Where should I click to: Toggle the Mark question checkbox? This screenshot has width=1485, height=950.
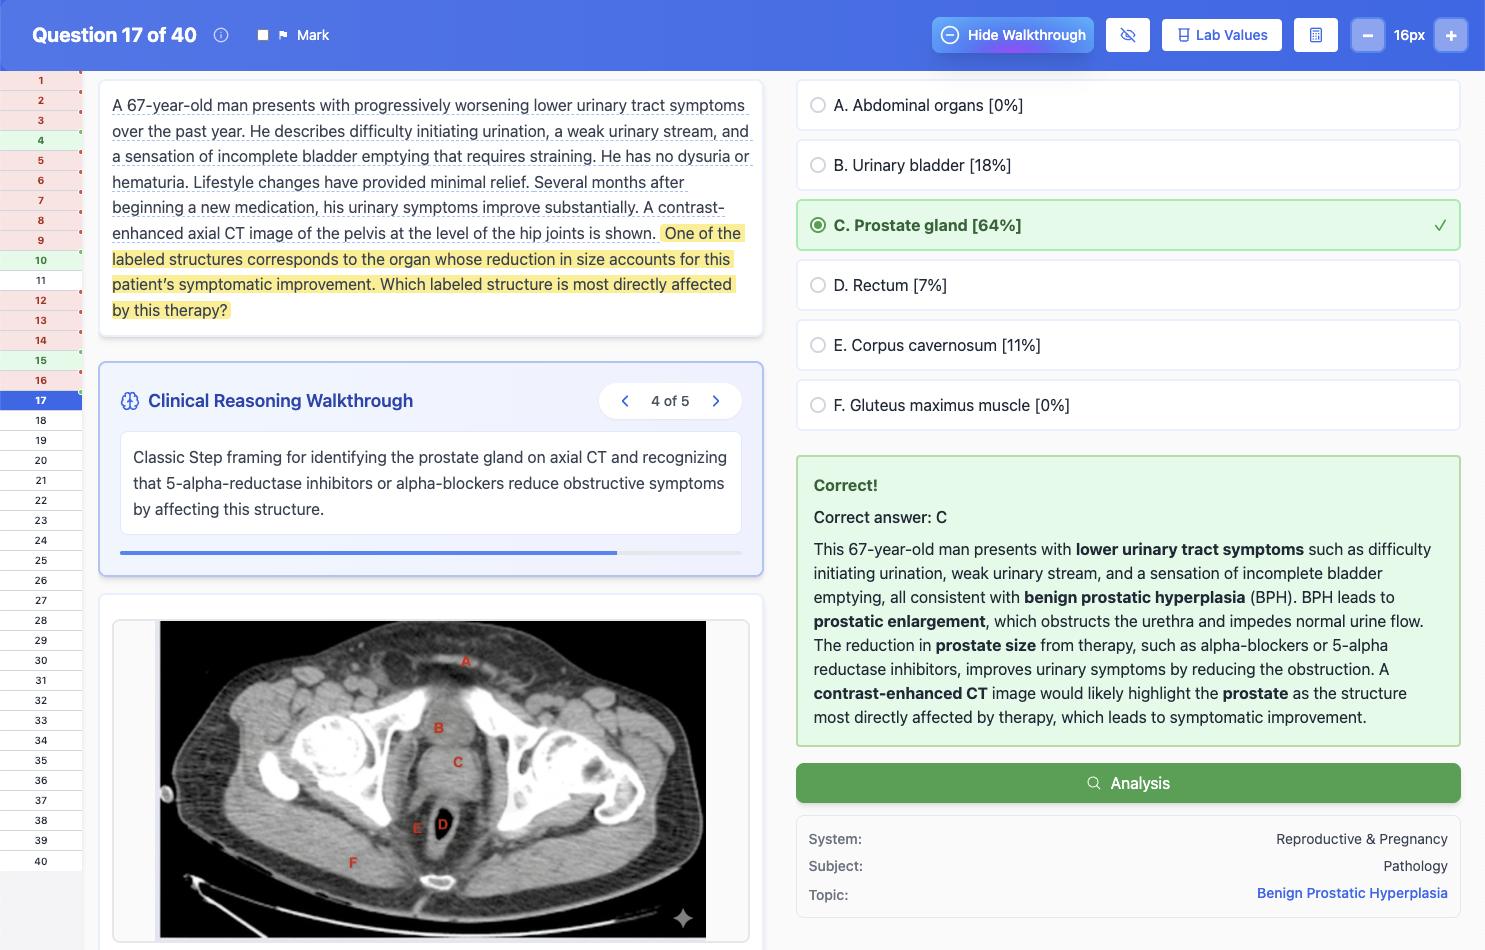263,35
